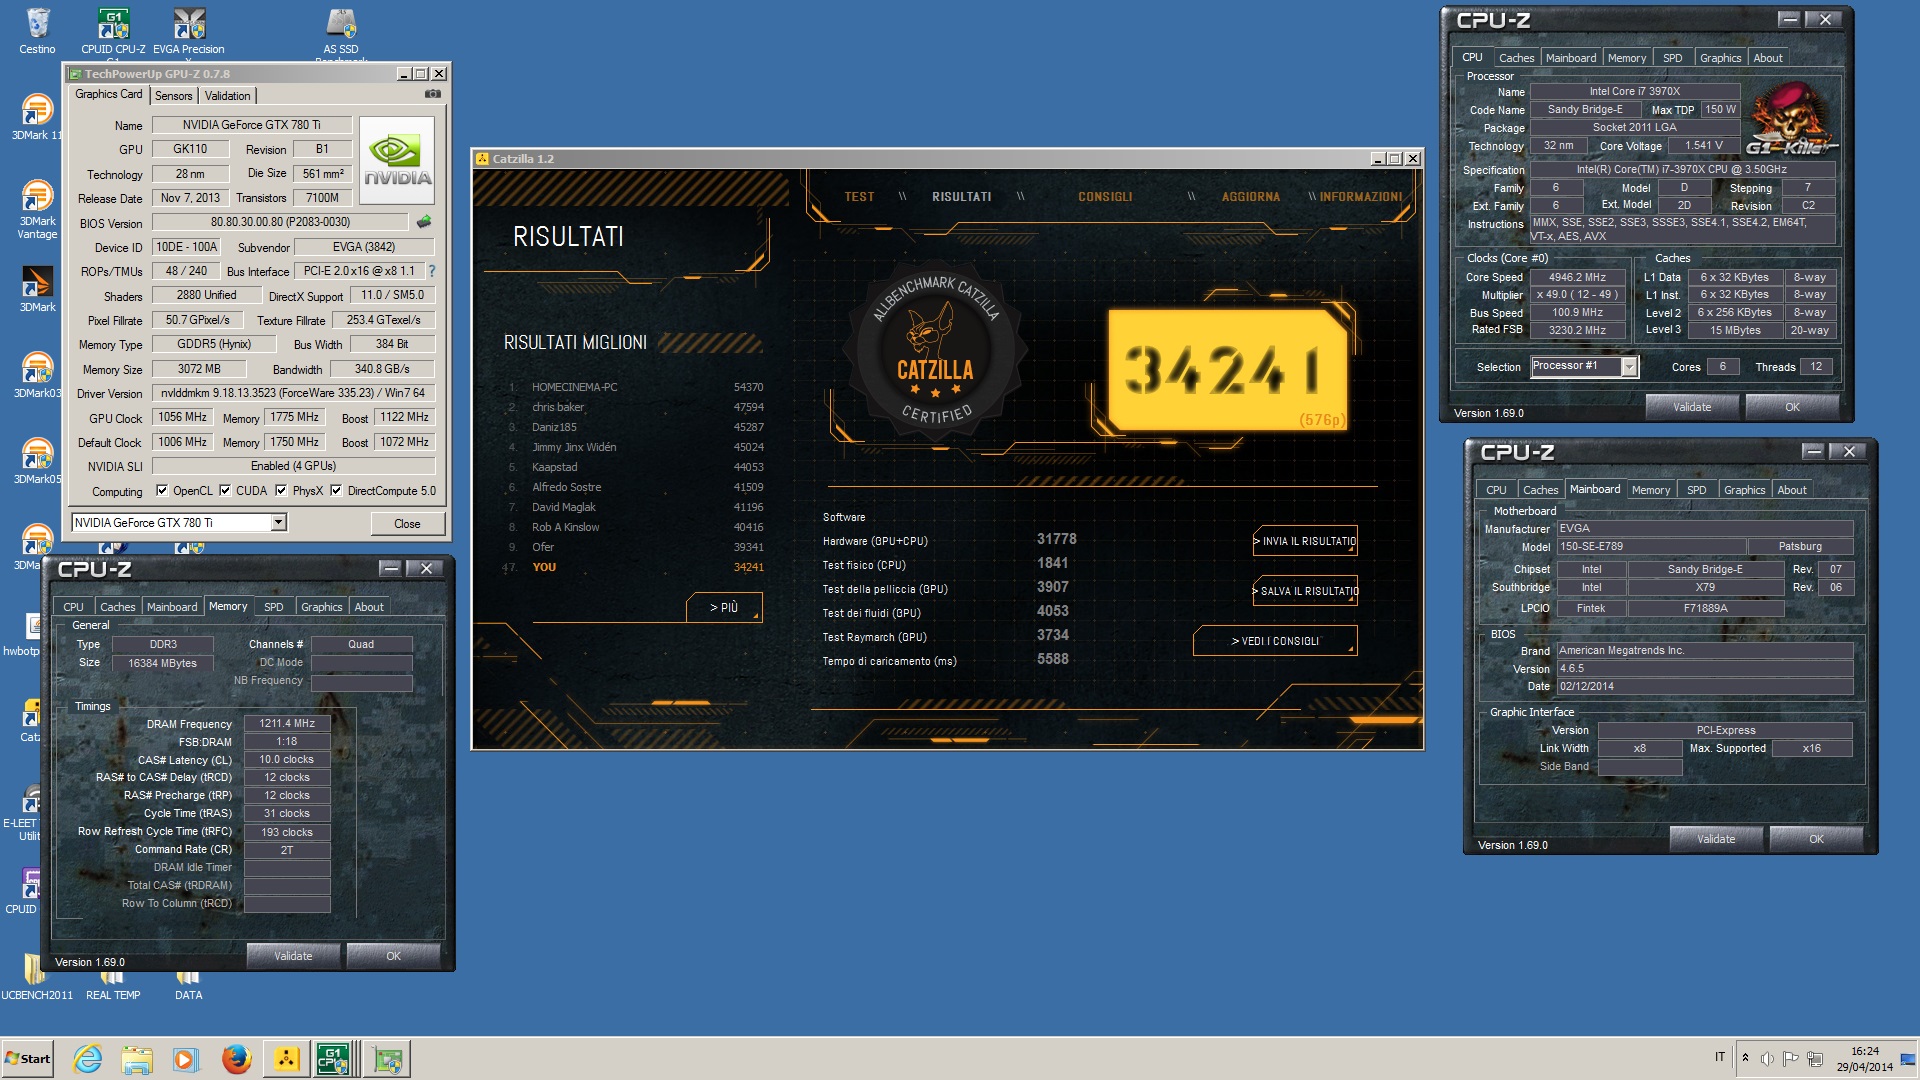
Task: Click INVIA IL RISULTATO in Catzilla
Action: pyautogui.click(x=1305, y=541)
